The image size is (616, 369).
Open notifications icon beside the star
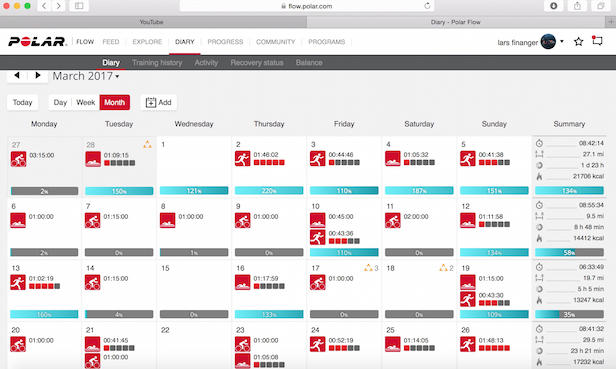[597, 41]
